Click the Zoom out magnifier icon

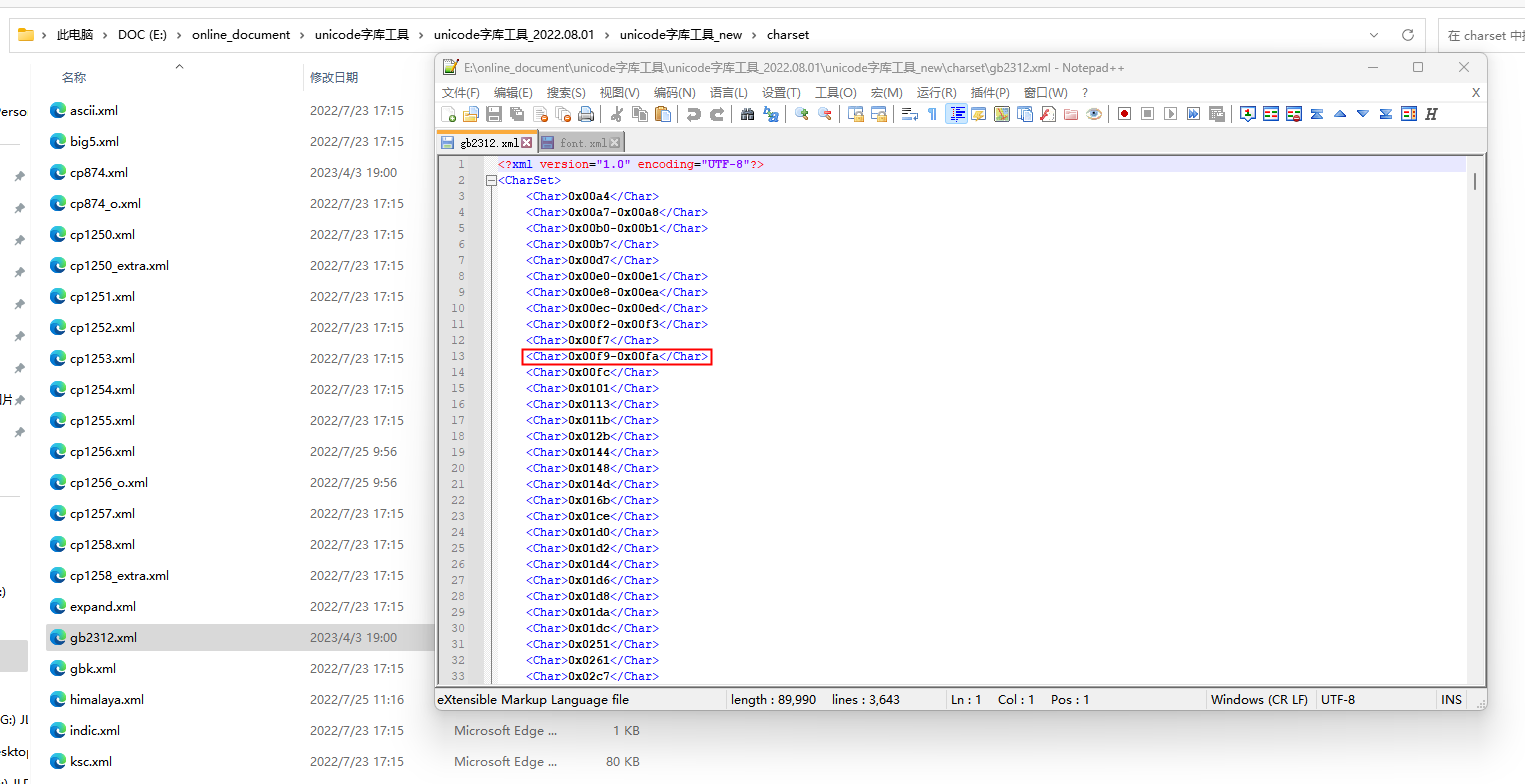[824, 114]
